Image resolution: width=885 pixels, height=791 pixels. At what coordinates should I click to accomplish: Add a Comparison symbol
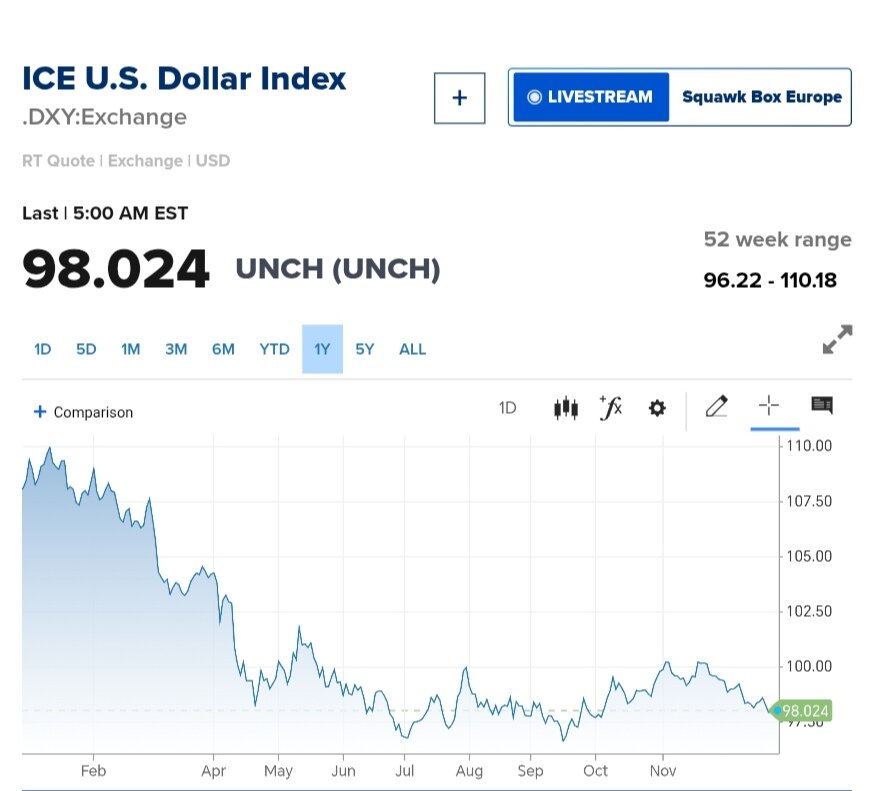83,412
